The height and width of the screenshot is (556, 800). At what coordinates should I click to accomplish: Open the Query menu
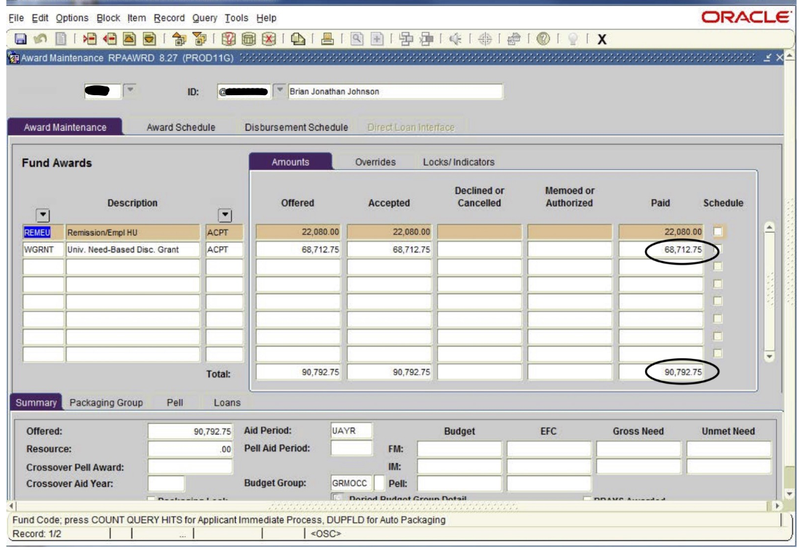pos(205,18)
